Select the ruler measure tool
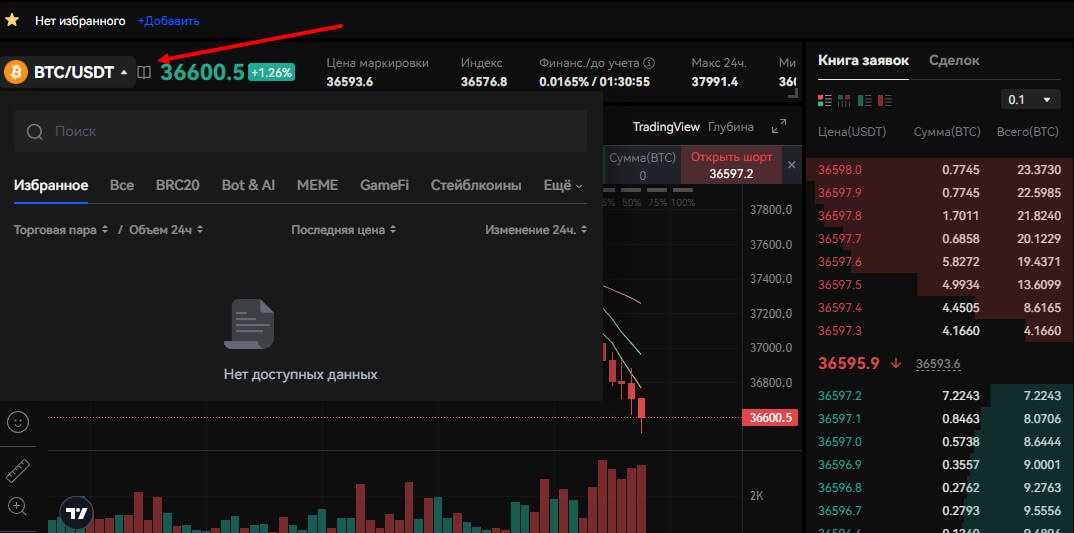 point(17,469)
